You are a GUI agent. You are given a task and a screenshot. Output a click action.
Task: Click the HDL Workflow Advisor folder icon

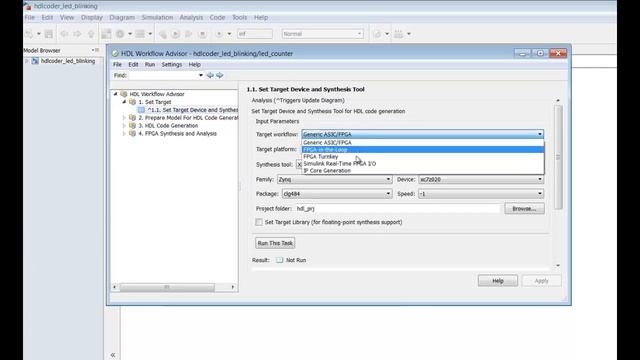(124, 94)
